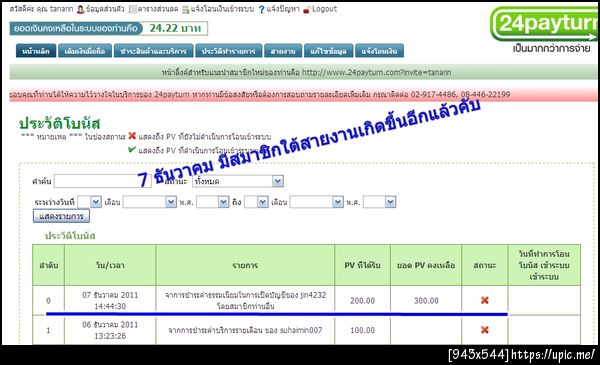Open the แจ้งโอนเงินเข้าระบบ link
Viewport: 600px width, 365px height.
222,9
